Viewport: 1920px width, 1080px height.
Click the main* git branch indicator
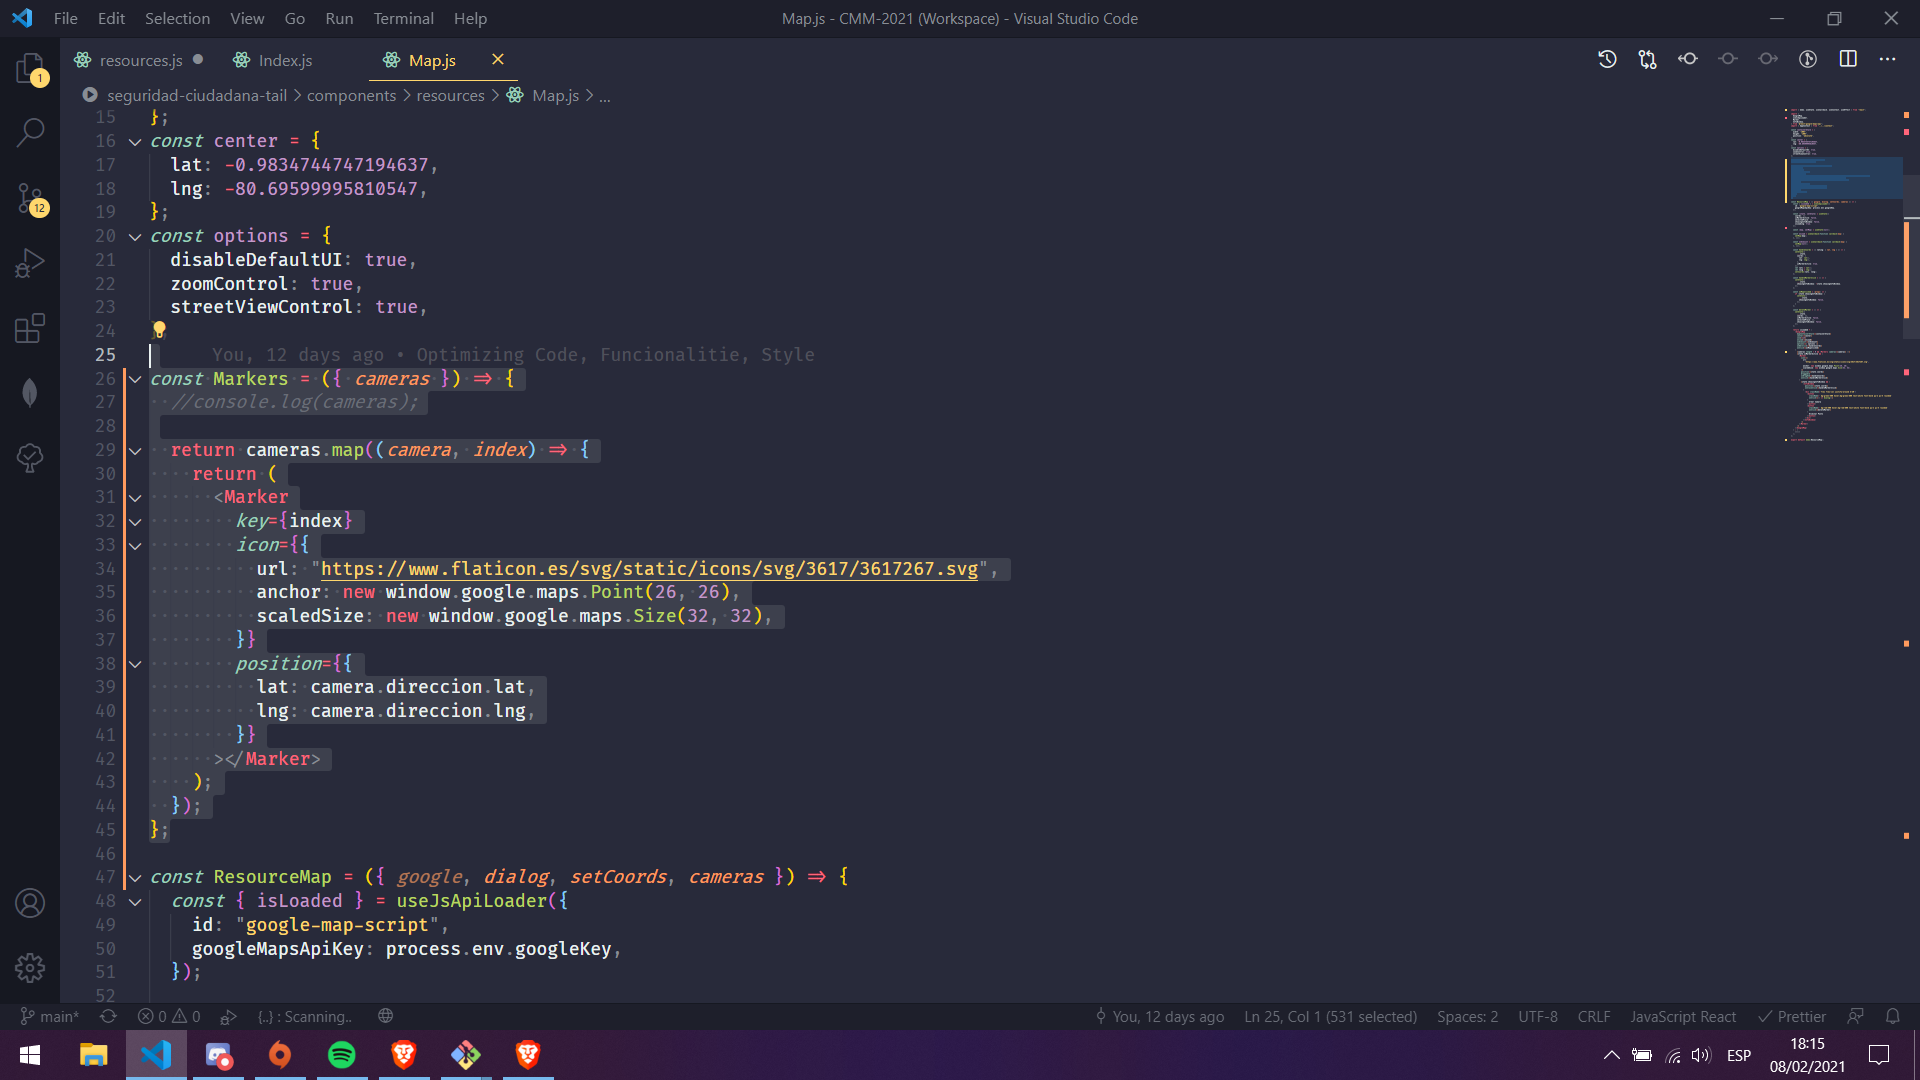[x=50, y=1016]
